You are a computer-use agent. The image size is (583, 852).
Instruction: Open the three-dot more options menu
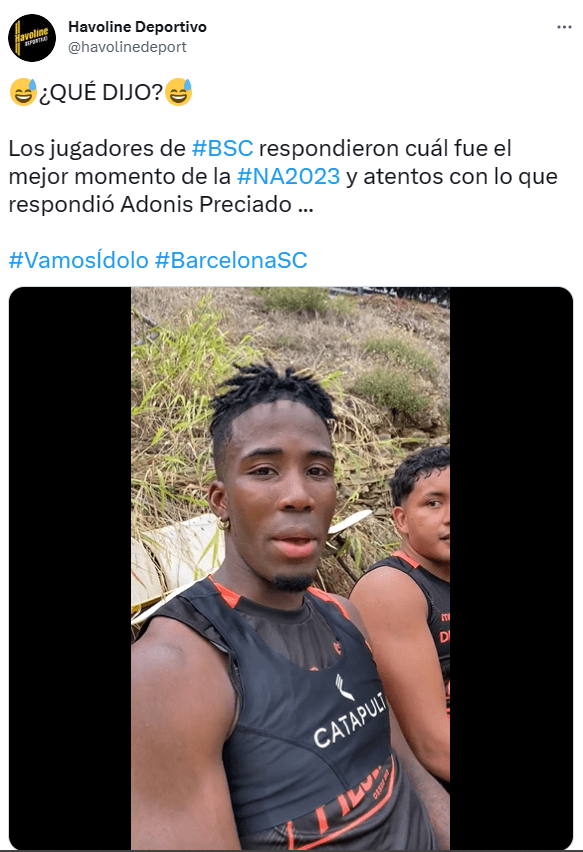coord(564,27)
